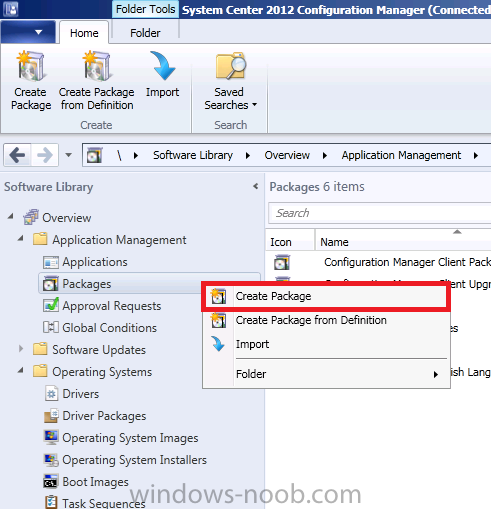Image resolution: width=491 pixels, height=509 pixels.
Task: Select the Folder Tools contextual tab
Action: coord(145,9)
